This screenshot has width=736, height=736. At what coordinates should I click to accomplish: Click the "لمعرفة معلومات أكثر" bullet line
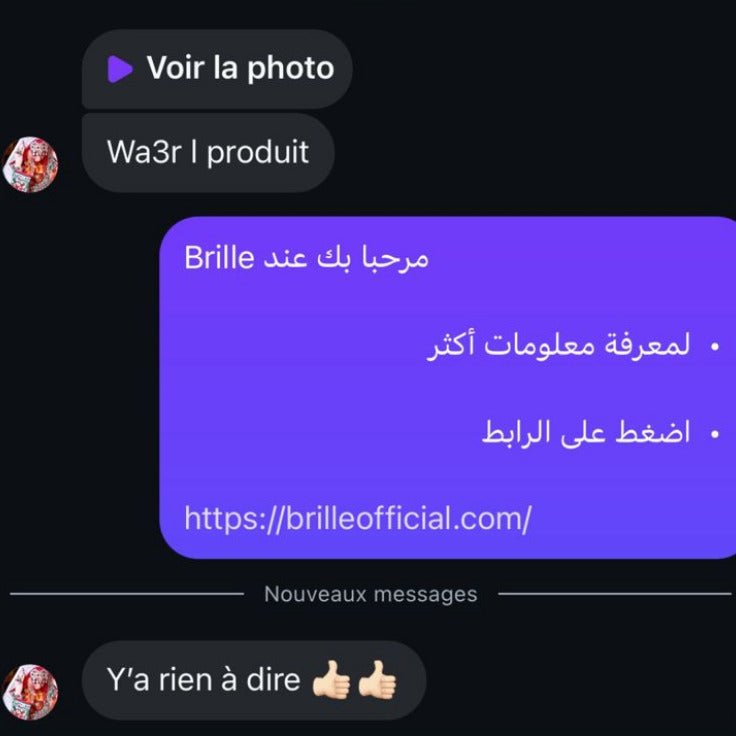point(559,345)
